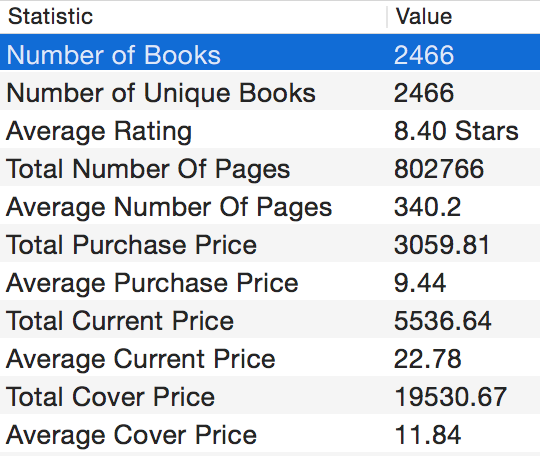Select the Total Number Of Pages row
This screenshot has width=540, height=456.
[x=270, y=168]
